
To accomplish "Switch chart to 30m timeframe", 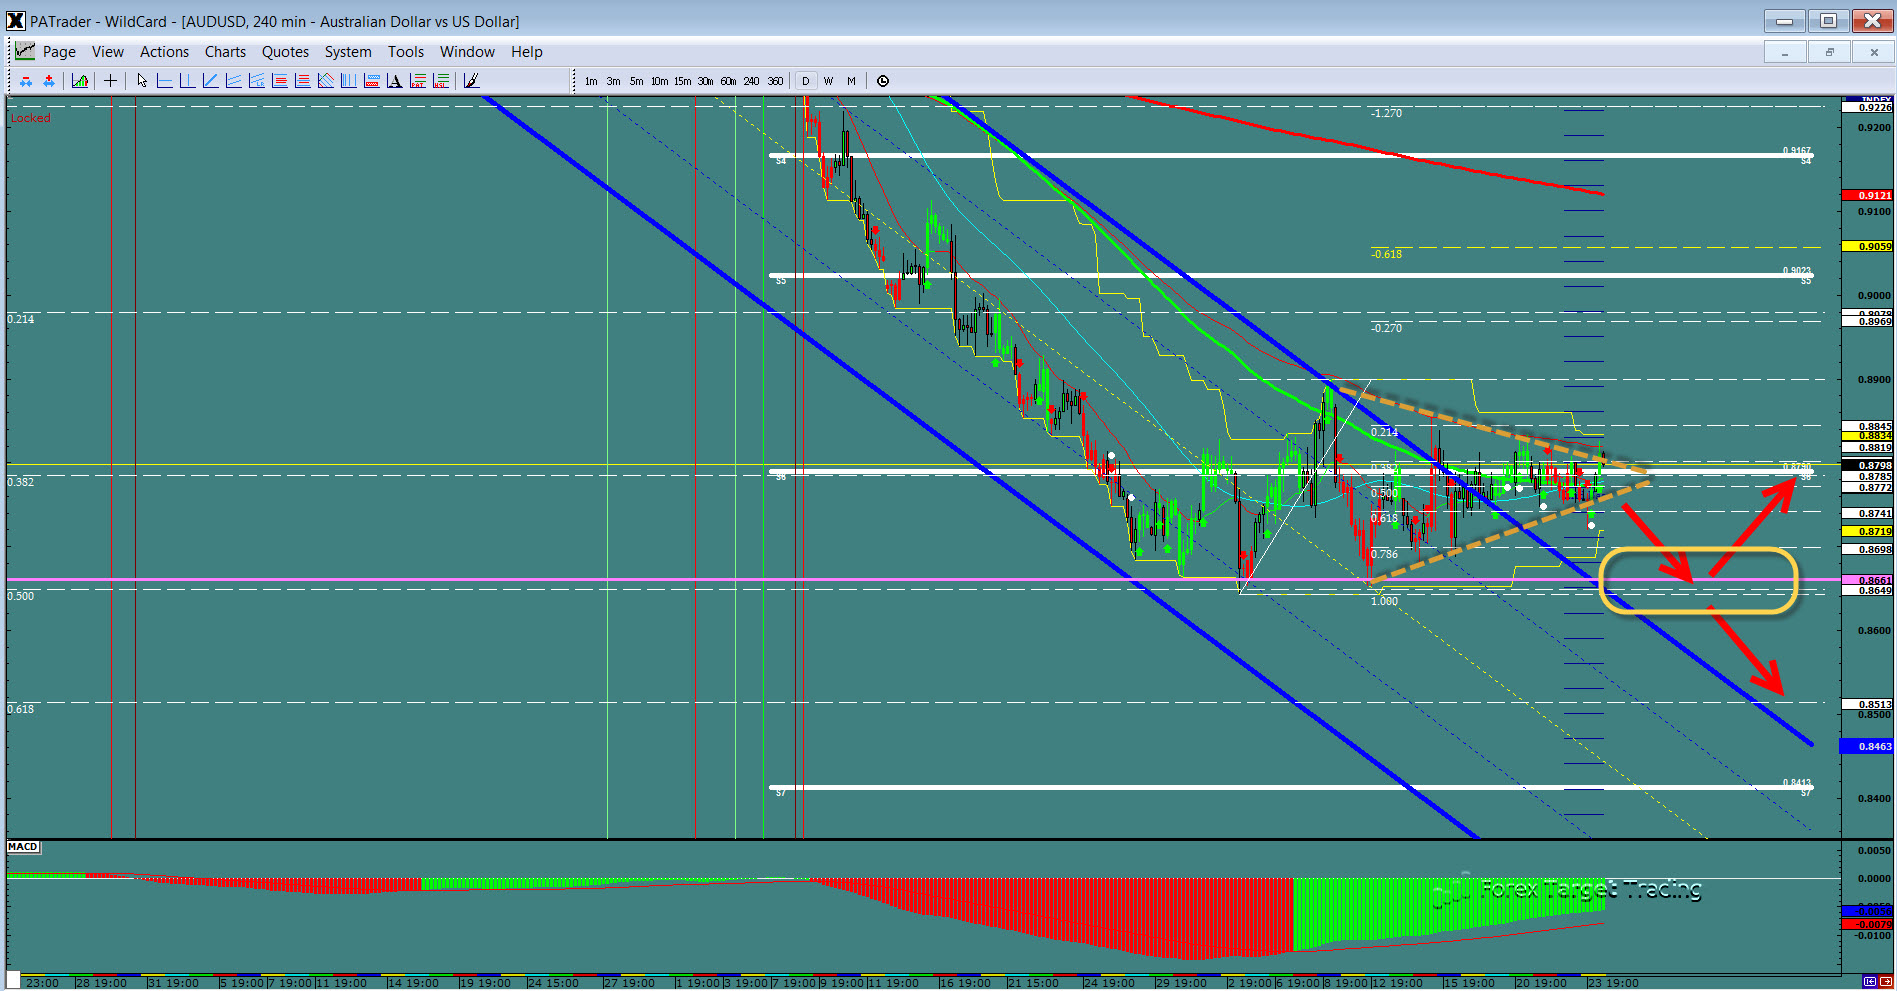I will (x=705, y=81).
